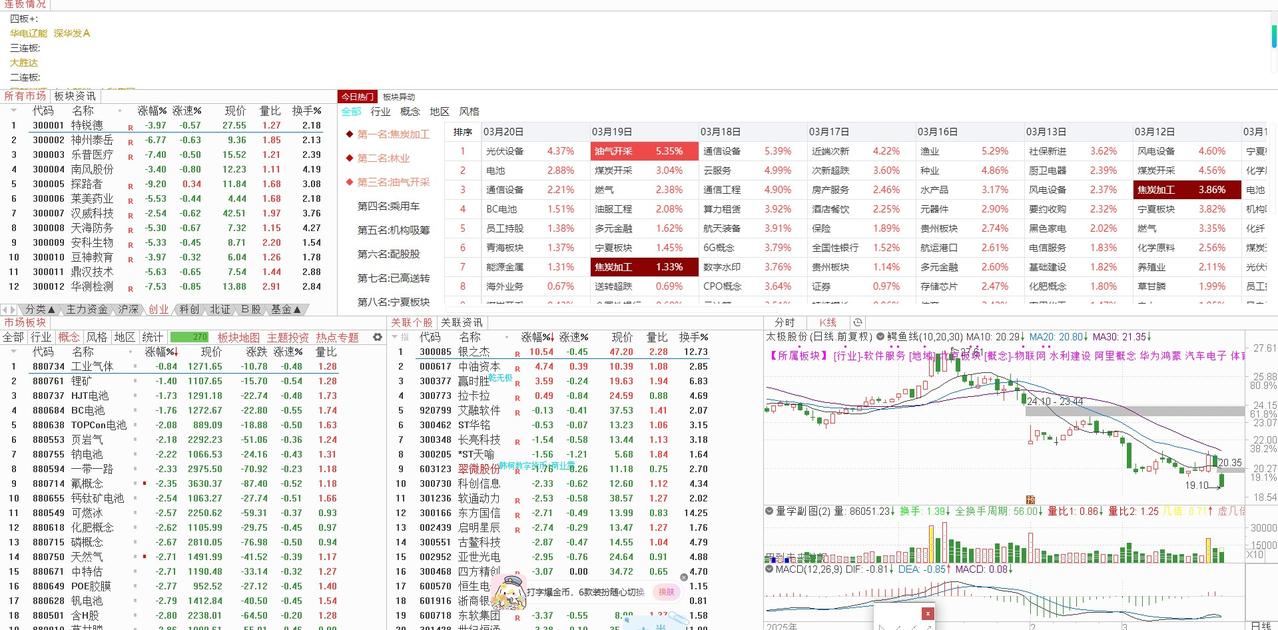Click the R margin icon next to 特锐德
Screen dimensions: 1278x630
tap(130, 127)
